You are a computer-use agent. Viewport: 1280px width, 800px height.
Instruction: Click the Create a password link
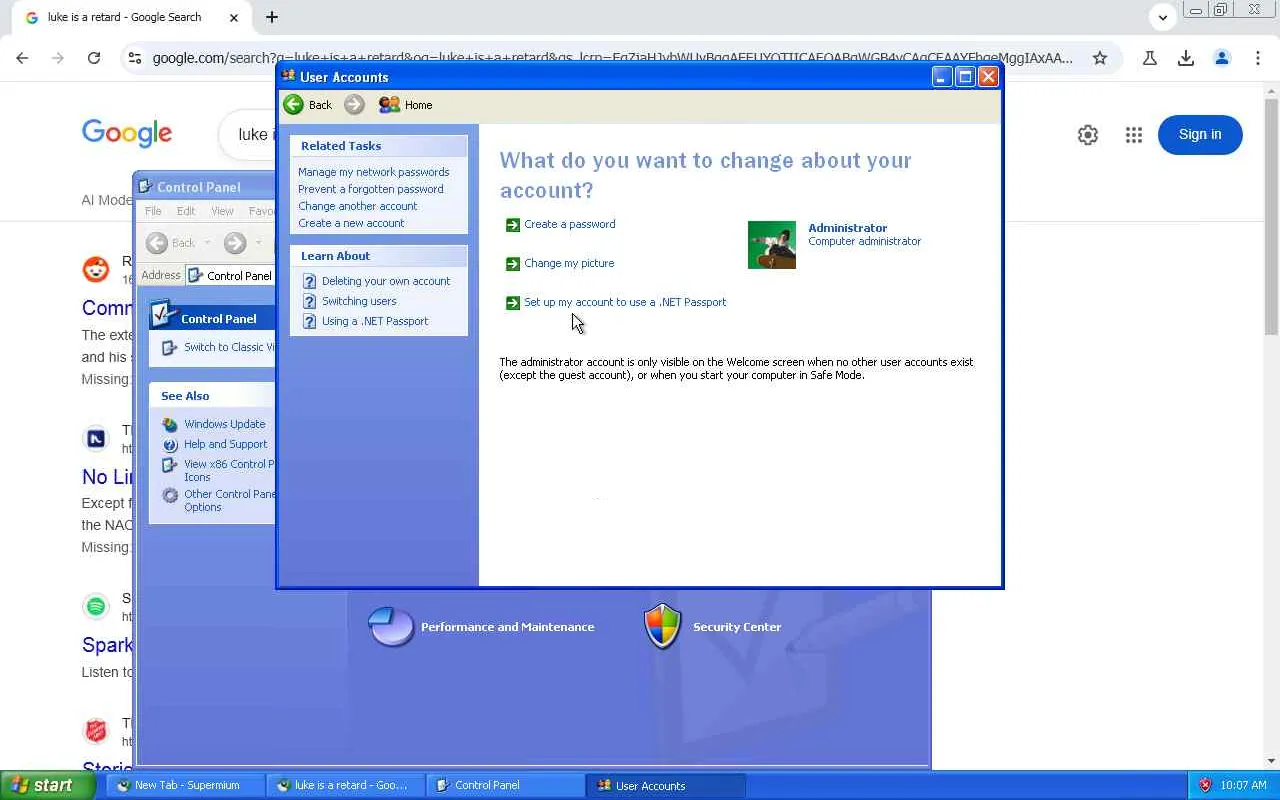(570, 224)
